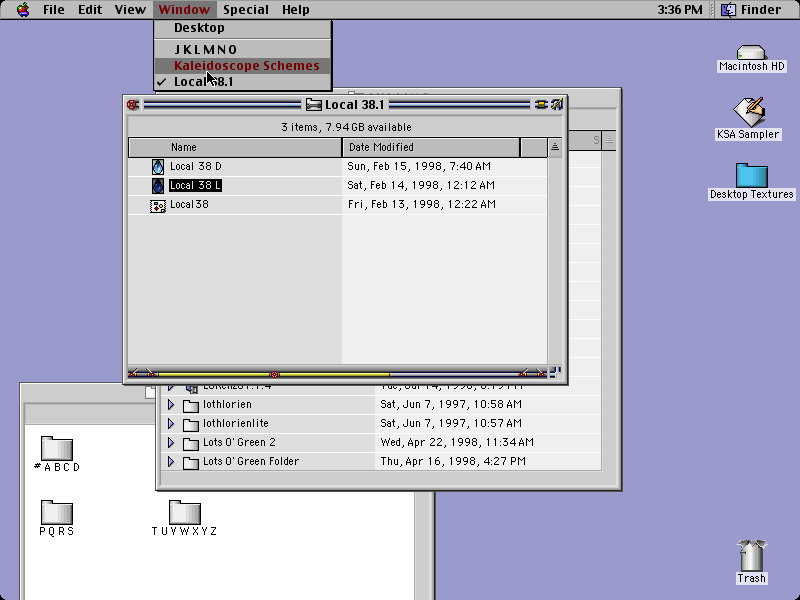Select the P Q R S folder
800x600 pixels.
57,512
